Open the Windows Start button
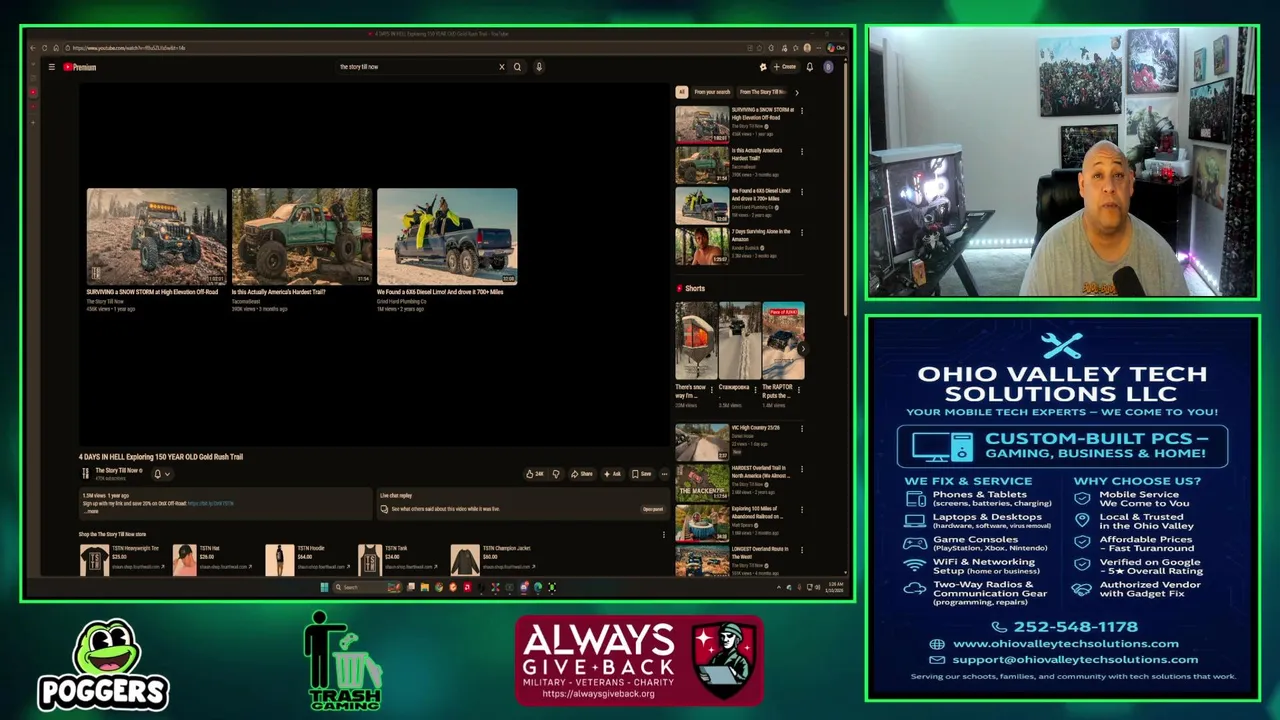 point(324,588)
